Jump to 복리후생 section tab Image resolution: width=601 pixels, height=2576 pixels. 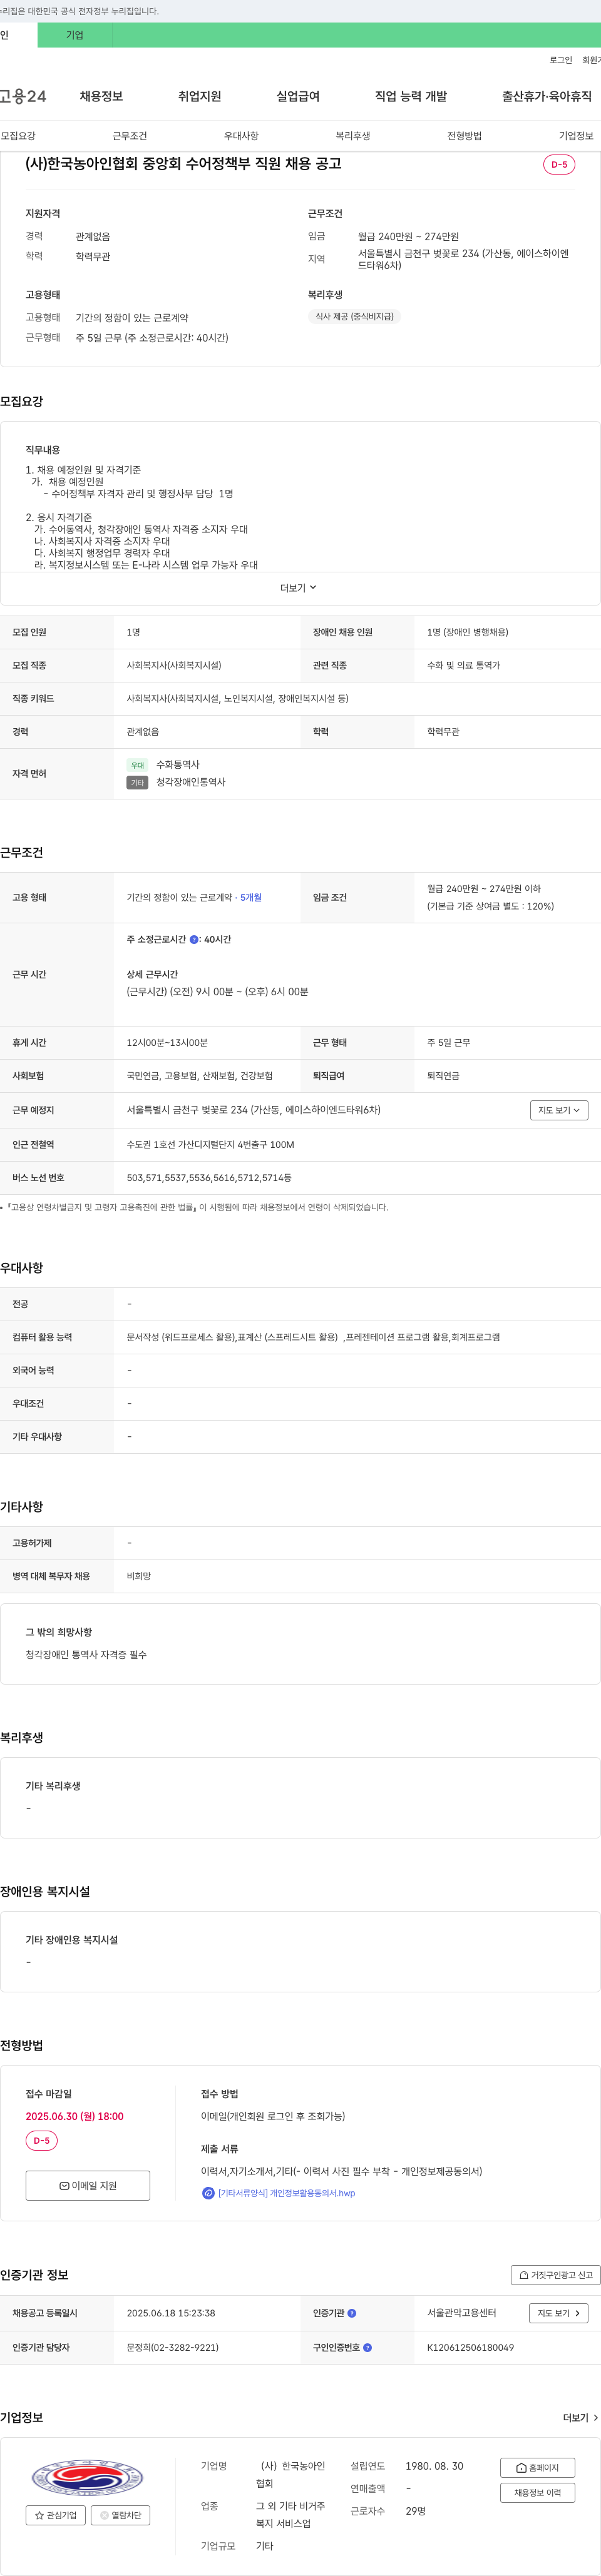[353, 136]
